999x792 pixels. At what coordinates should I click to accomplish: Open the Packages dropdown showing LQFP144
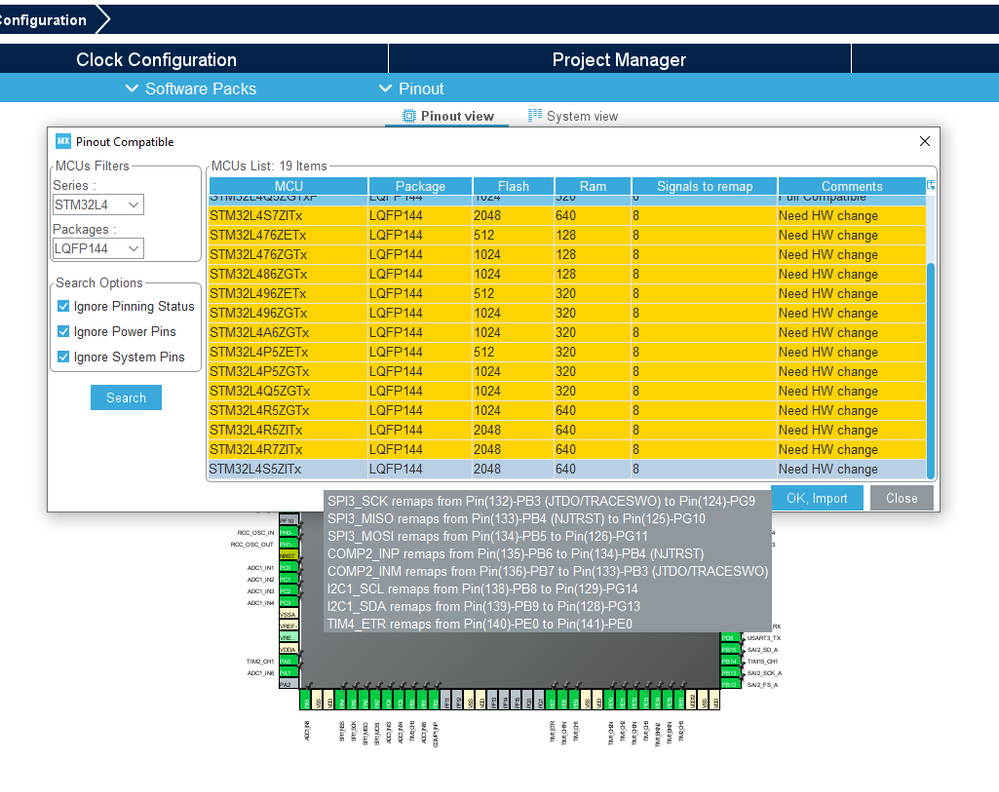(x=98, y=248)
